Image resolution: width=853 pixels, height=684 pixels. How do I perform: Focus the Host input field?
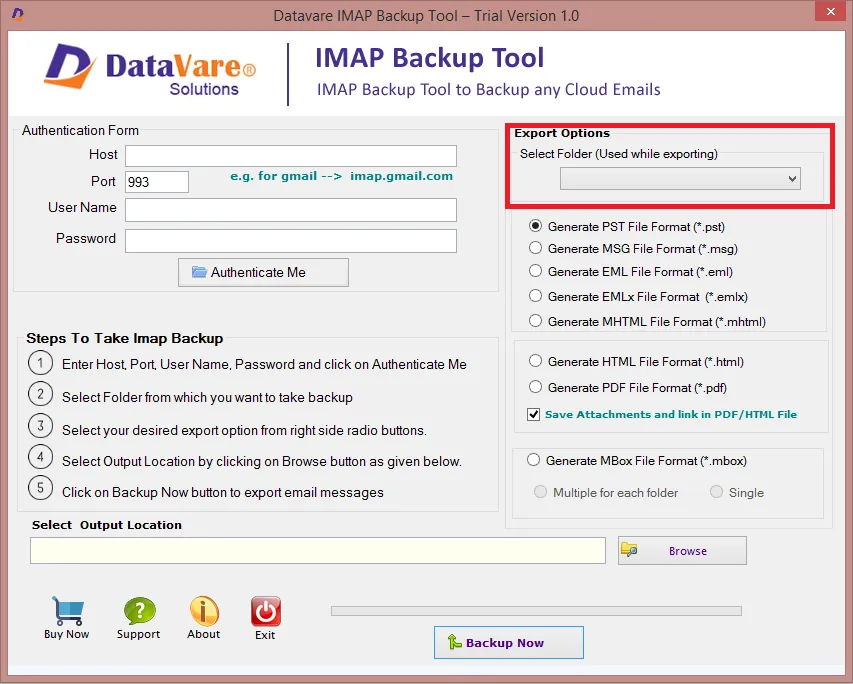(291, 156)
